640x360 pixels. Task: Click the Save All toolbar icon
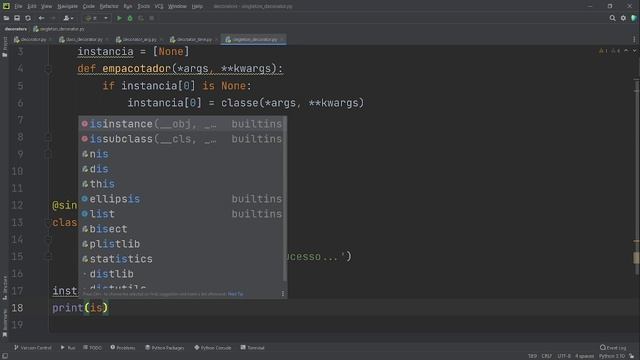pos(17,18)
